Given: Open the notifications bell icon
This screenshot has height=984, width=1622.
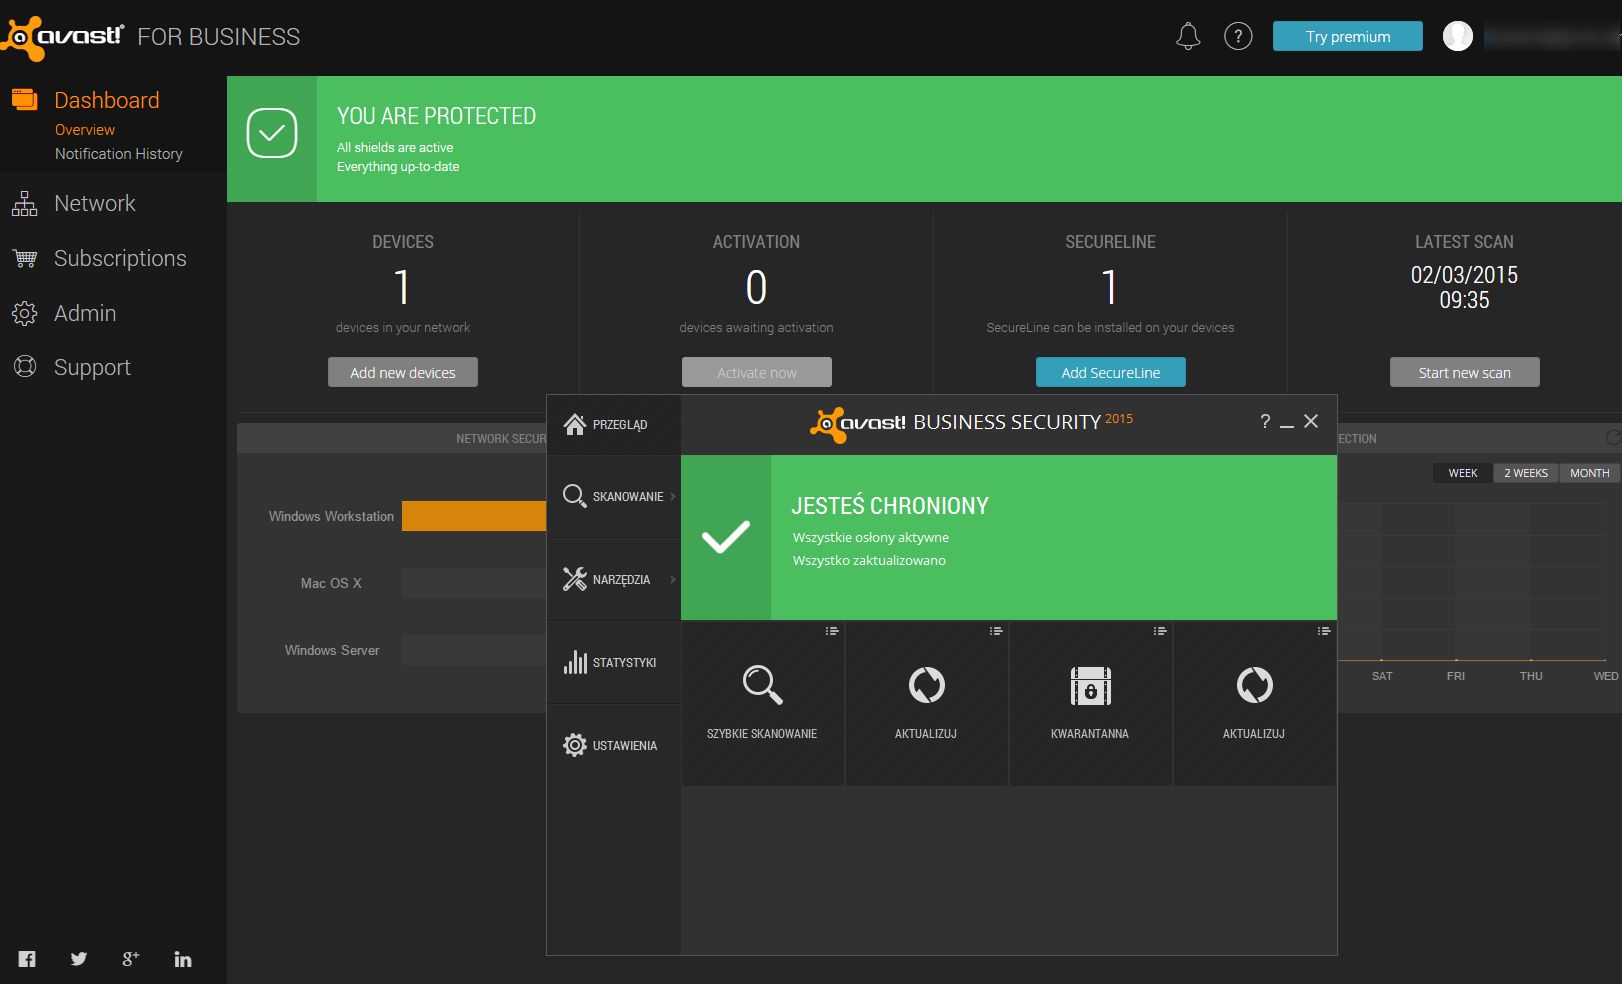Looking at the screenshot, I should pyautogui.click(x=1187, y=37).
